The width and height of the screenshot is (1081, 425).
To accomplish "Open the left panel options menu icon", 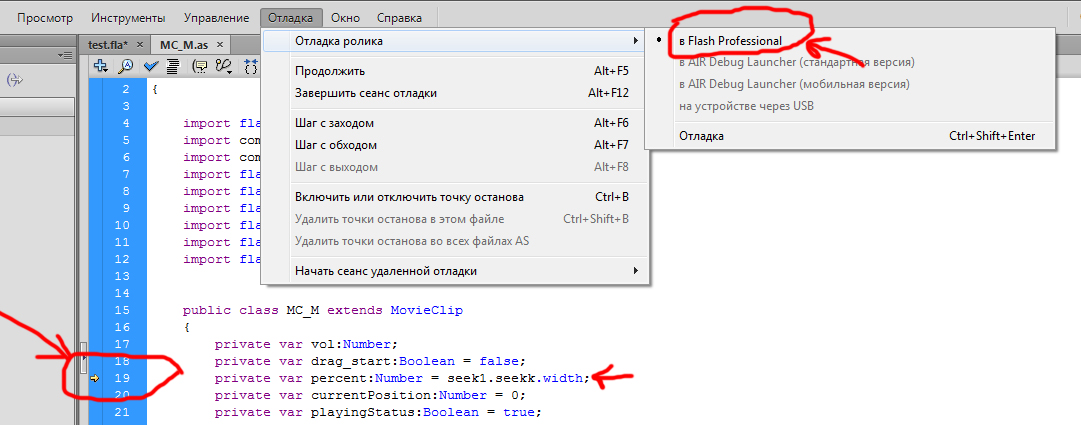I will (x=65, y=55).
